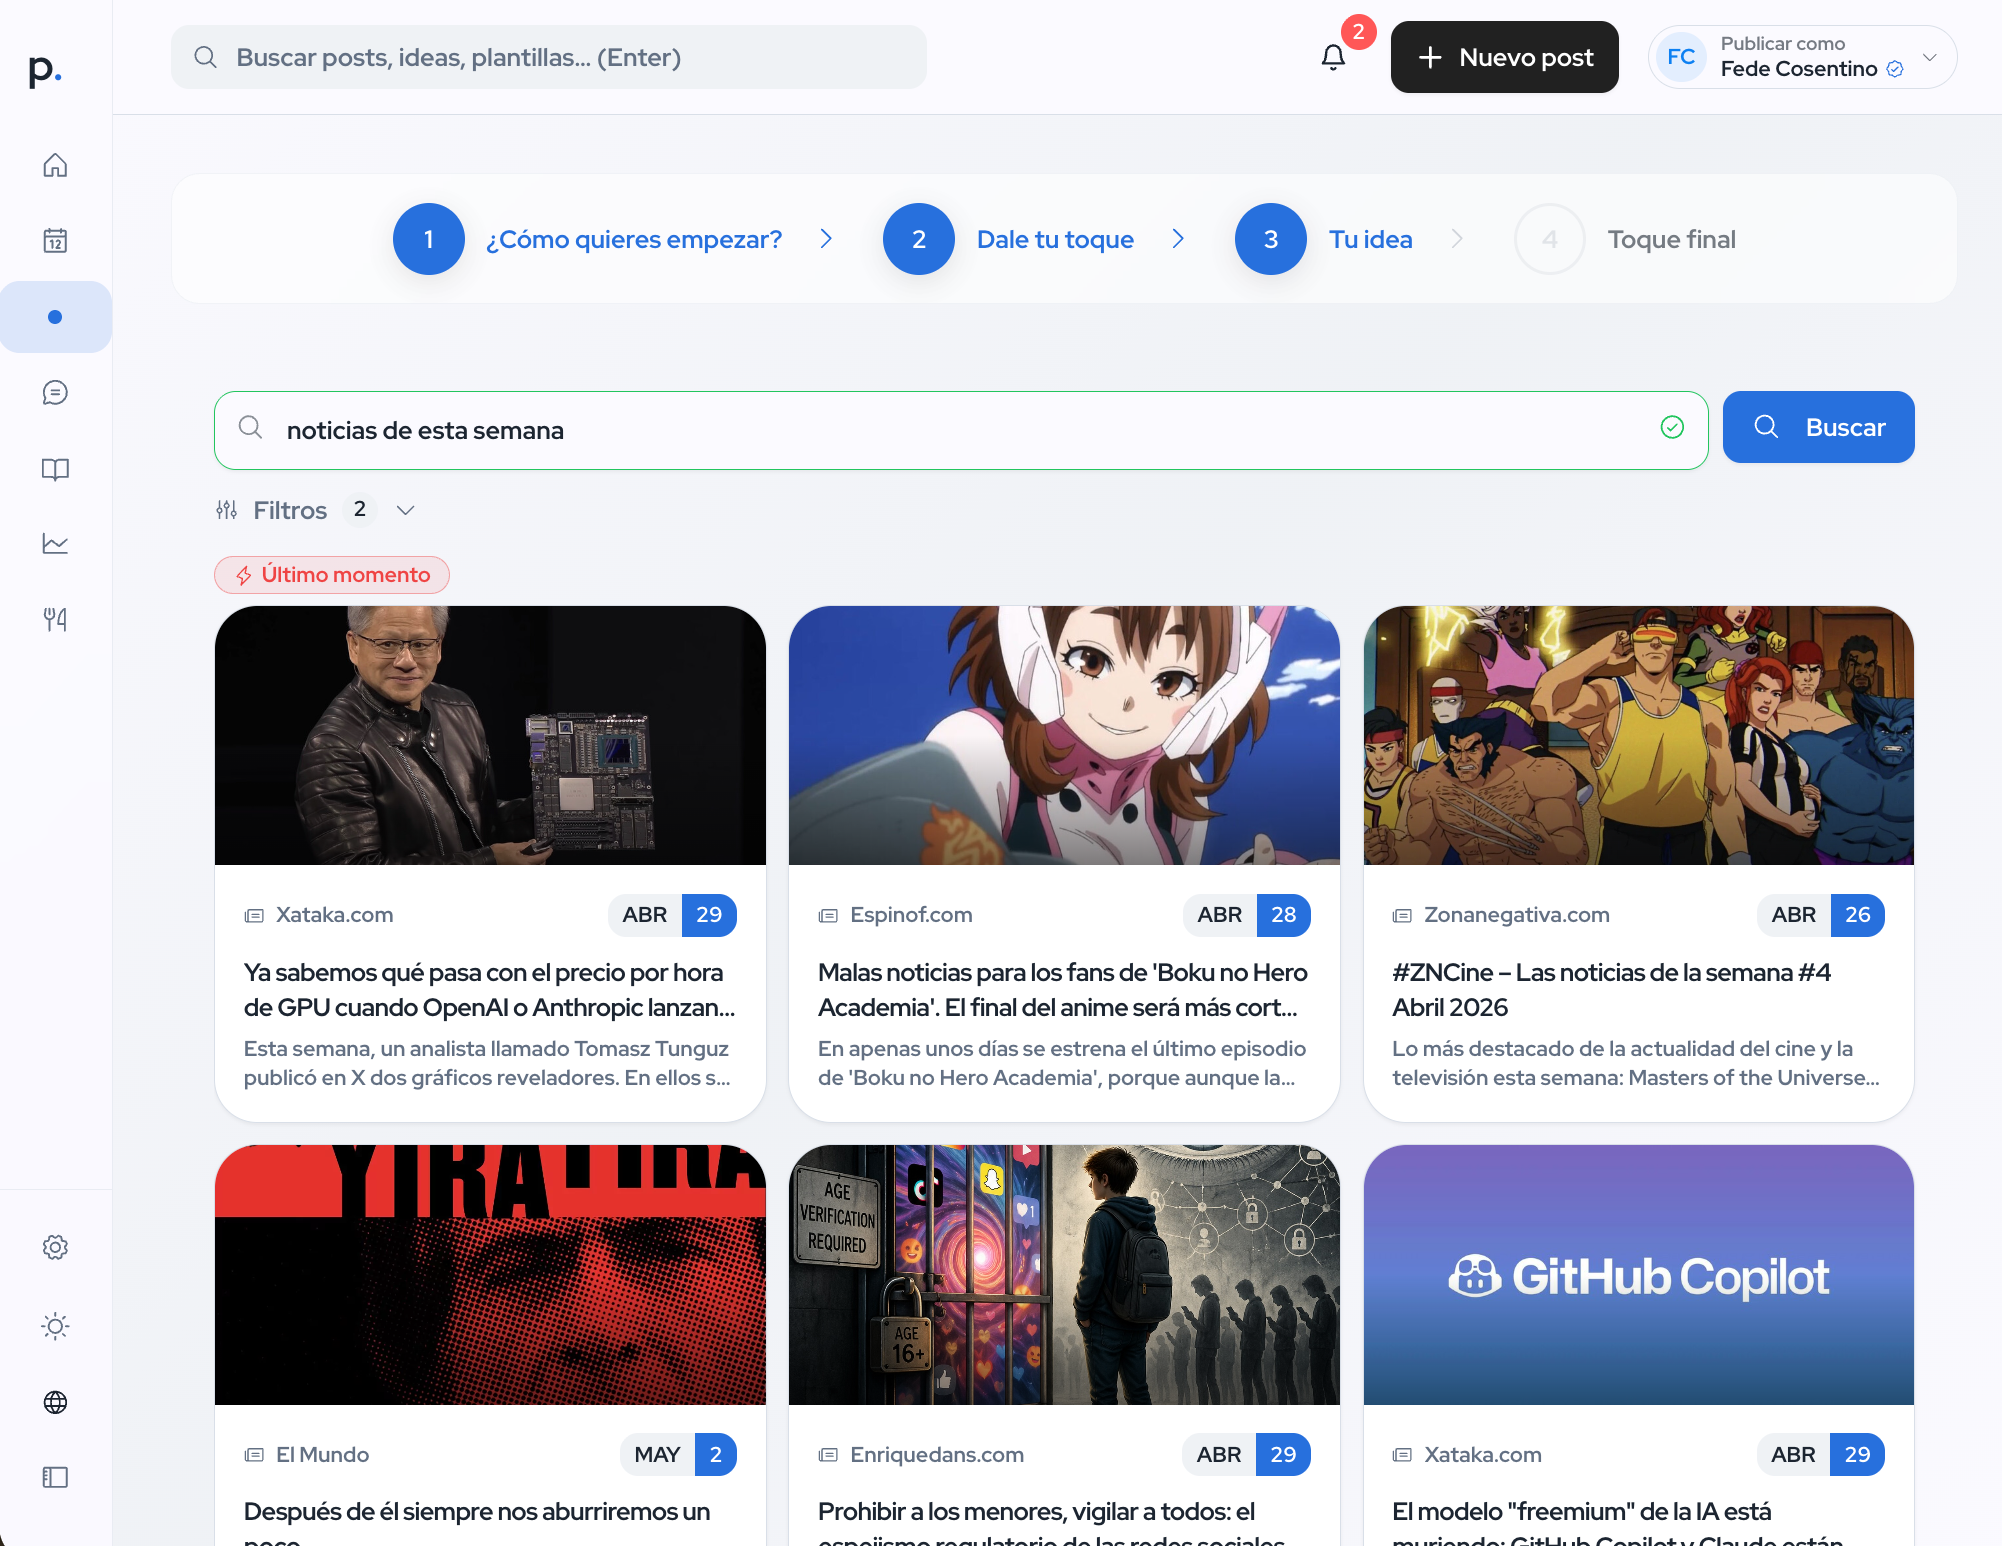The image size is (2002, 1546).
Task: Go to step 1 '¿Cómo quieres empezar?'
Action: [588, 239]
